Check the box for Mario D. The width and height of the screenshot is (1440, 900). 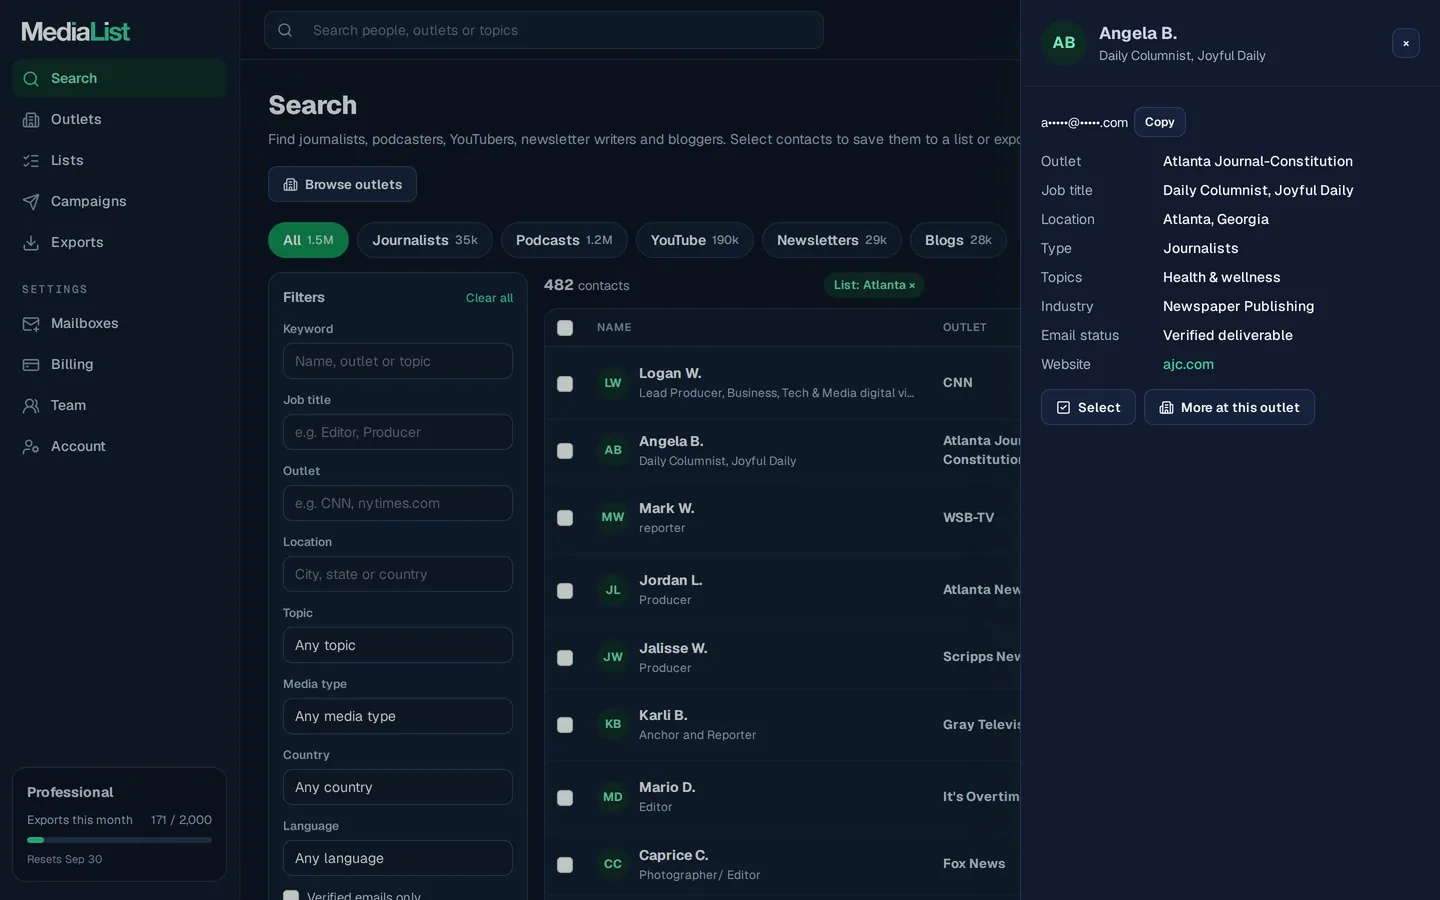565,798
